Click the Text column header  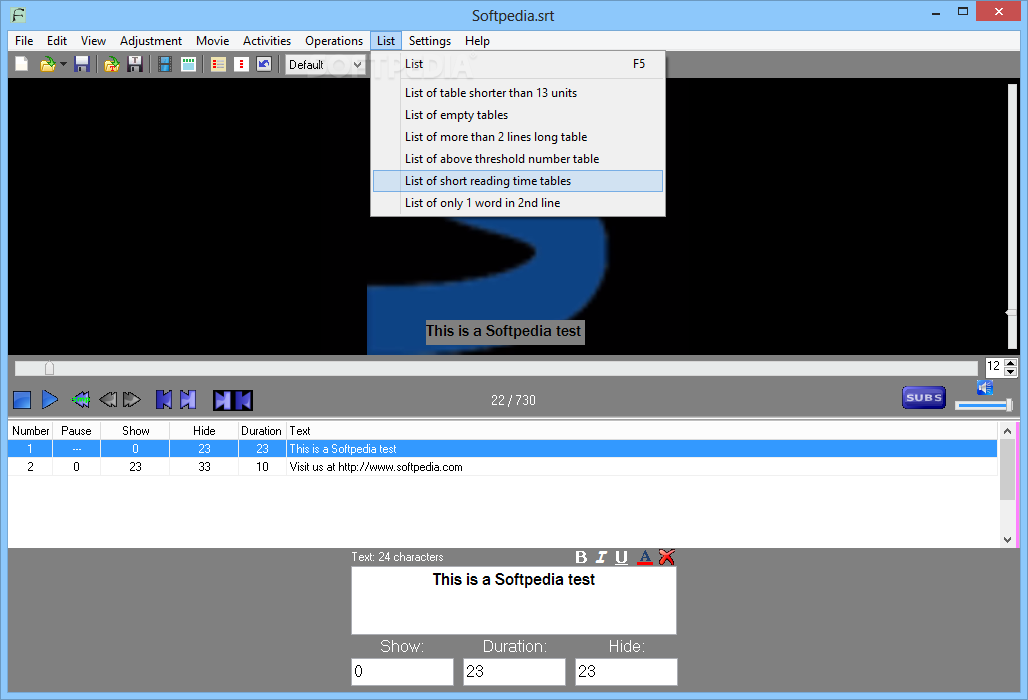point(642,431)
